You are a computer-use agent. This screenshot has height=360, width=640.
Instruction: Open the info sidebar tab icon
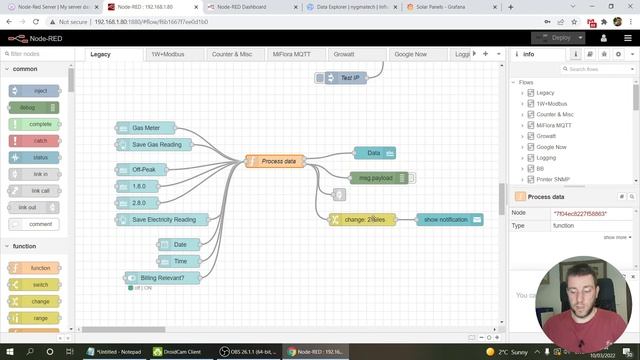coord(576,54)
